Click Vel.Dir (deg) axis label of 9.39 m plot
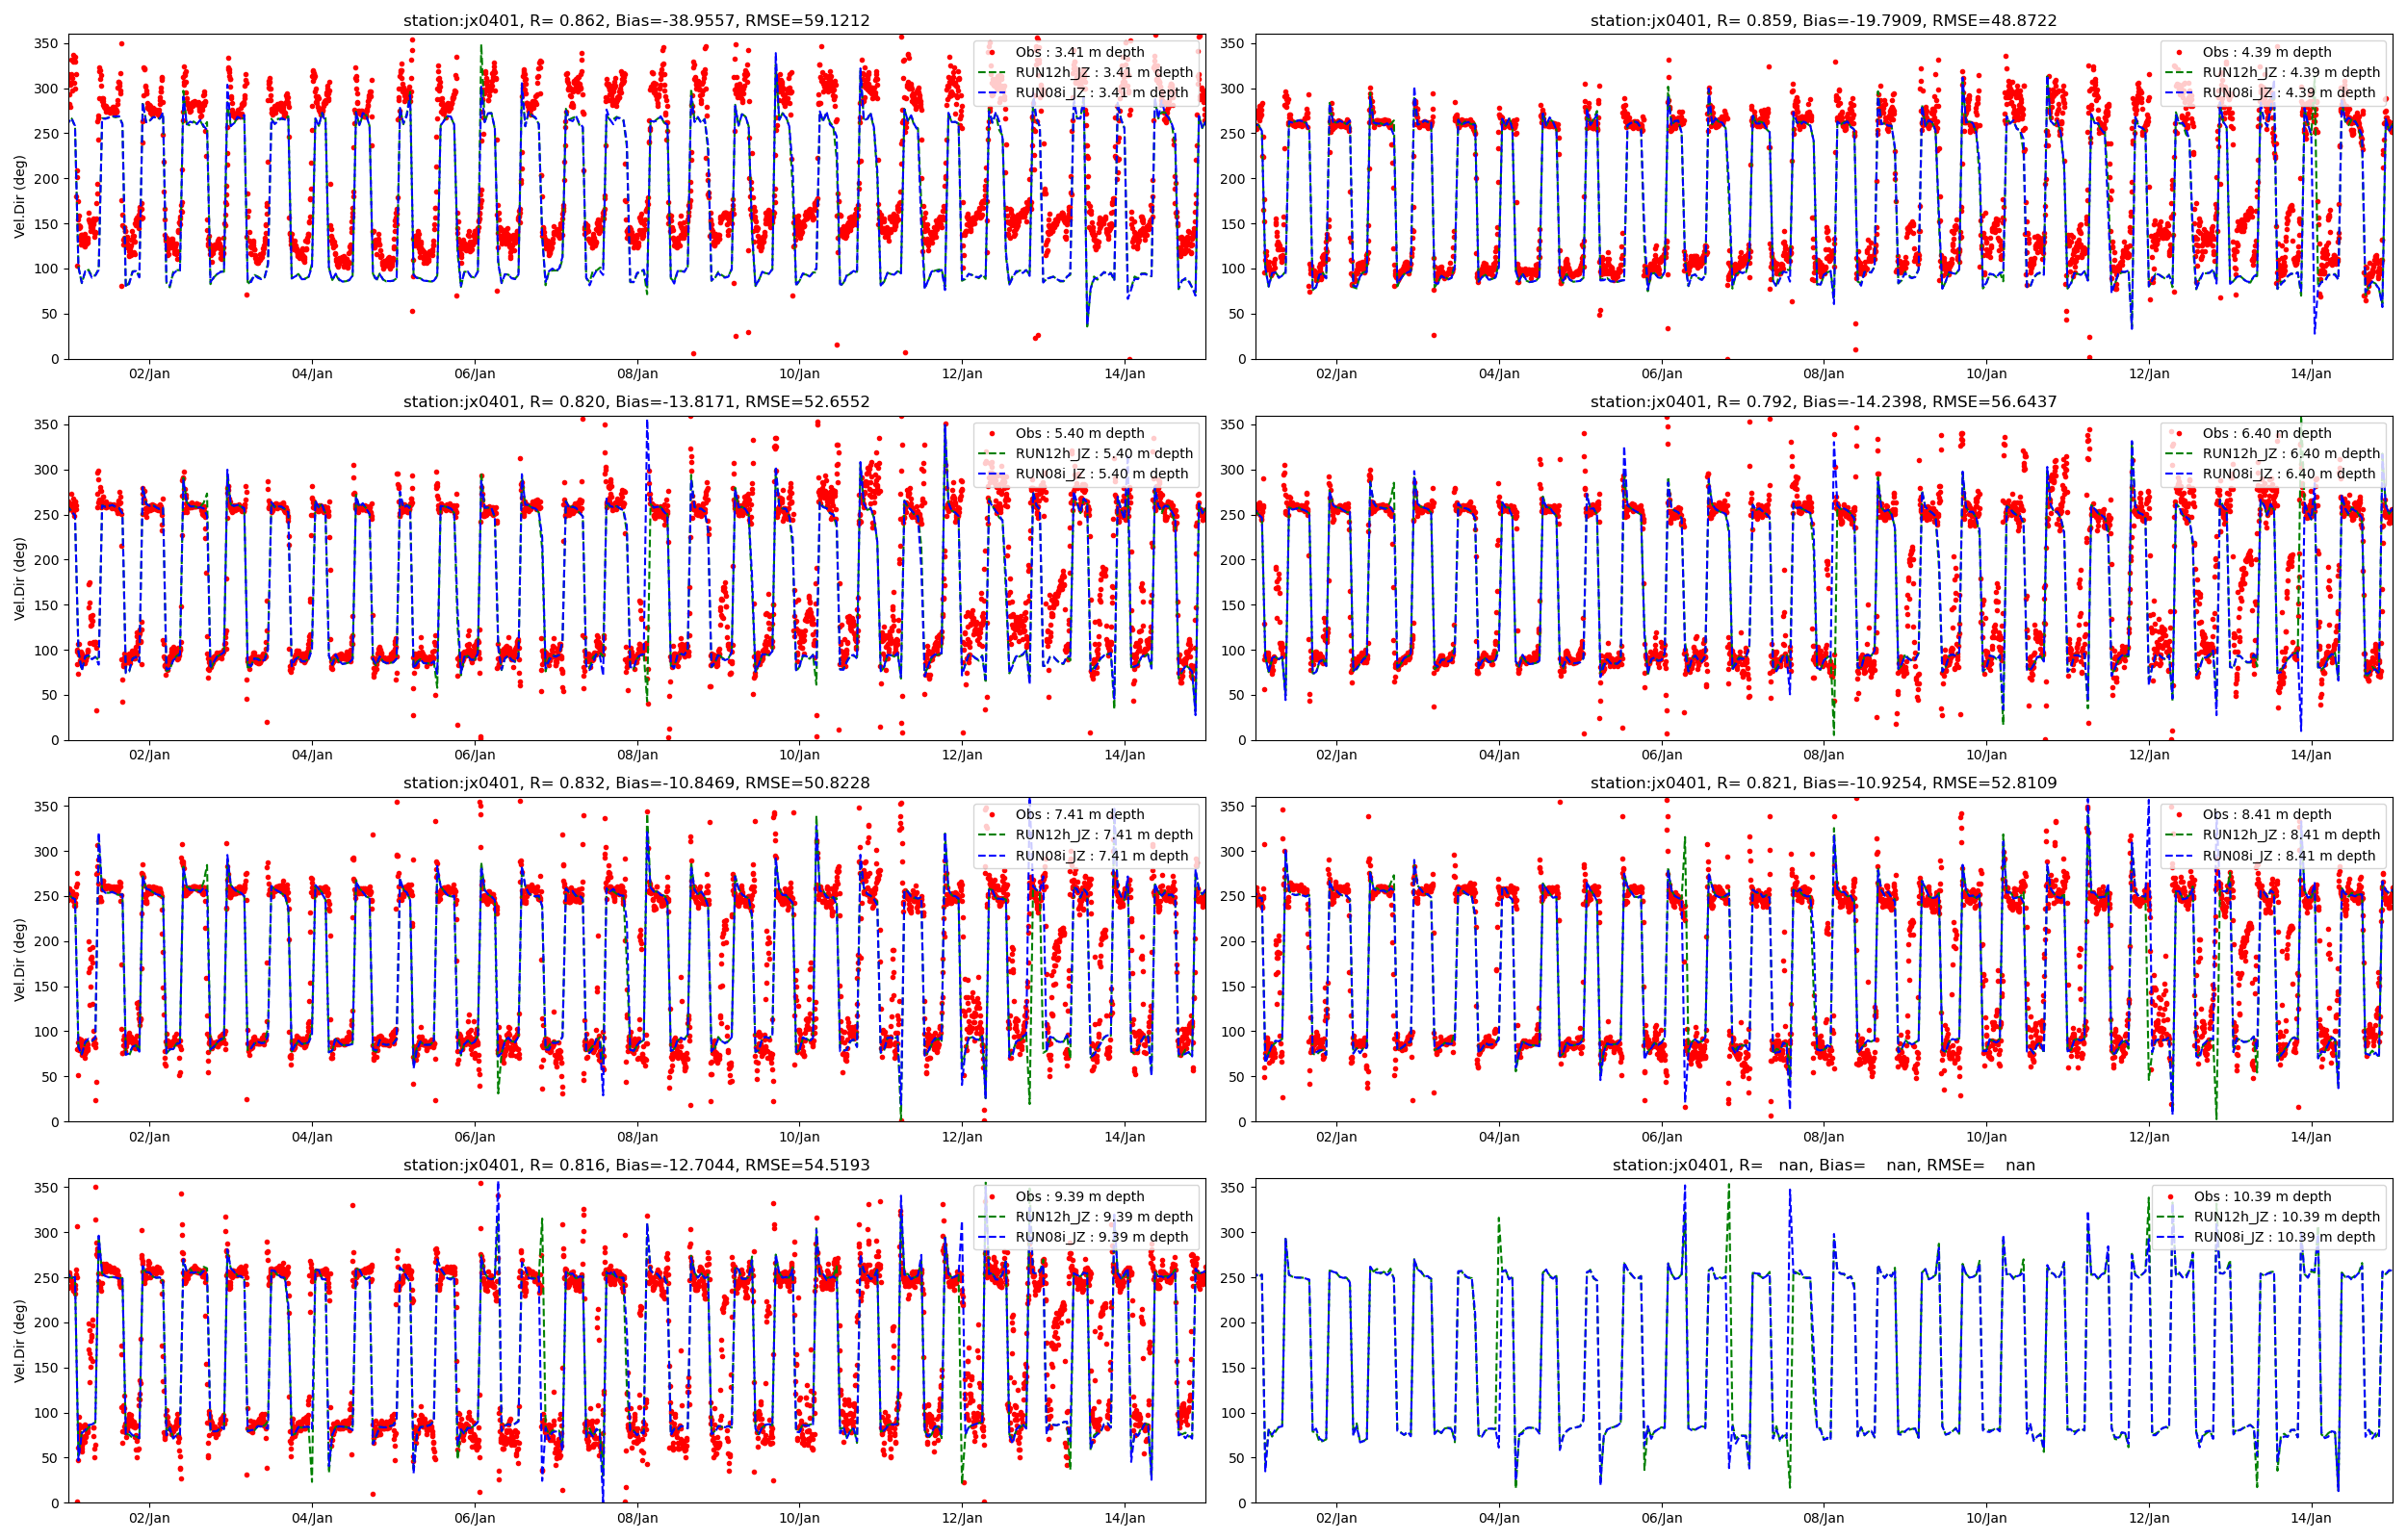 coord(20,1341)
